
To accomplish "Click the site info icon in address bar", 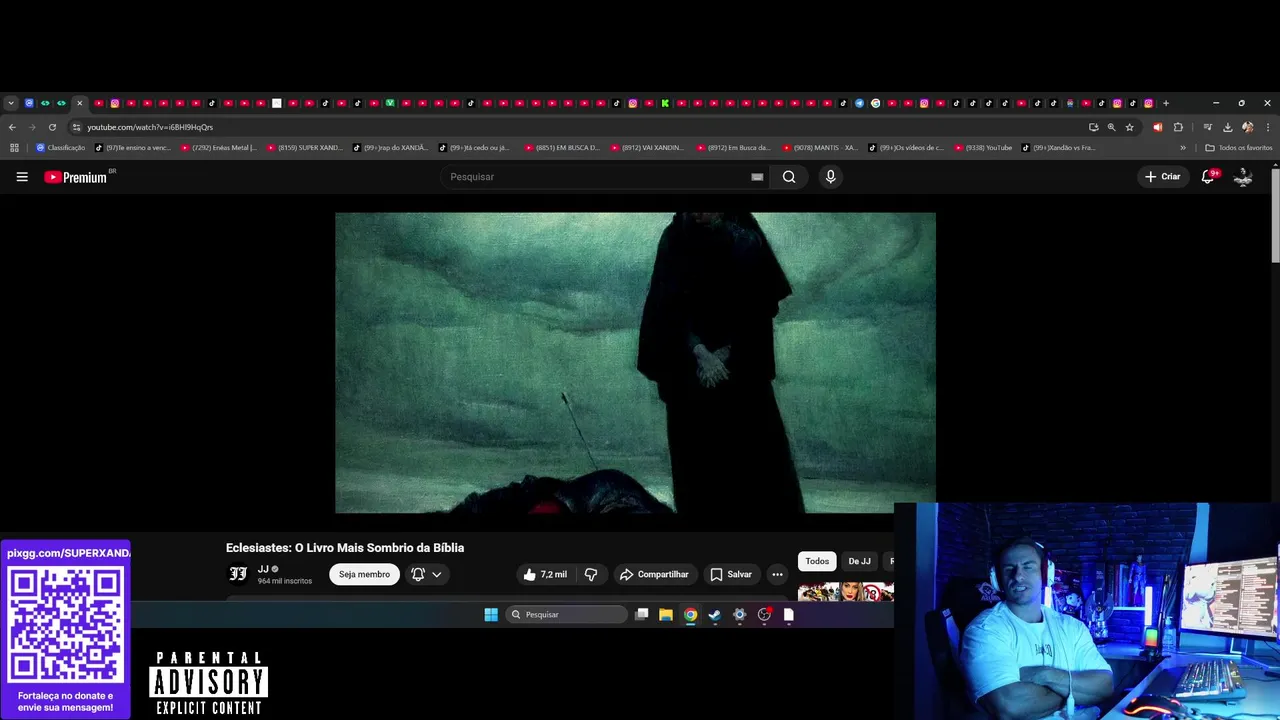I will (76, 127).
